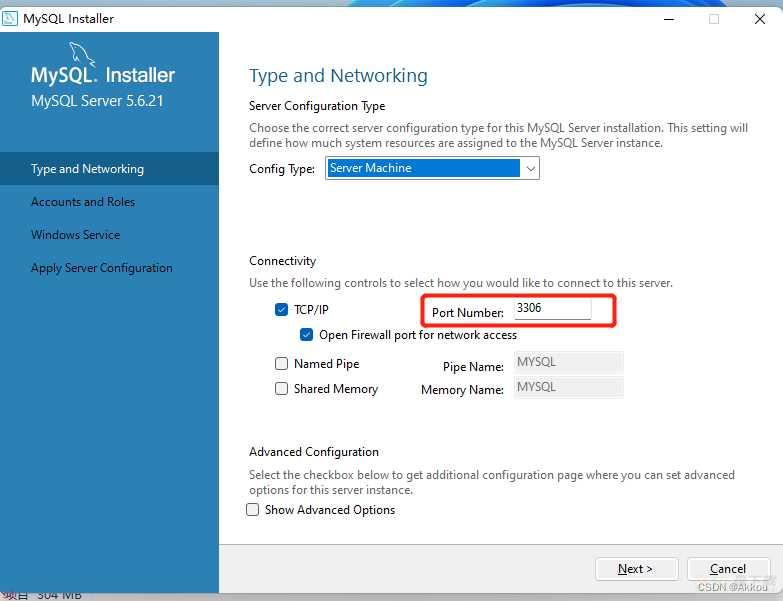Screen dimensions: 783x601
Task: Click the Connectivity section heading
Action: click(283, 261)
